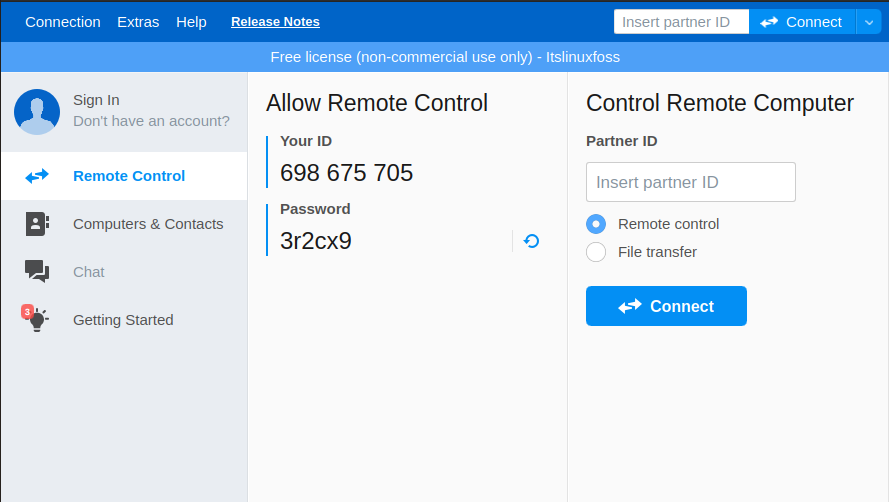Click the red notification badge showing 3

click(27, 311)
